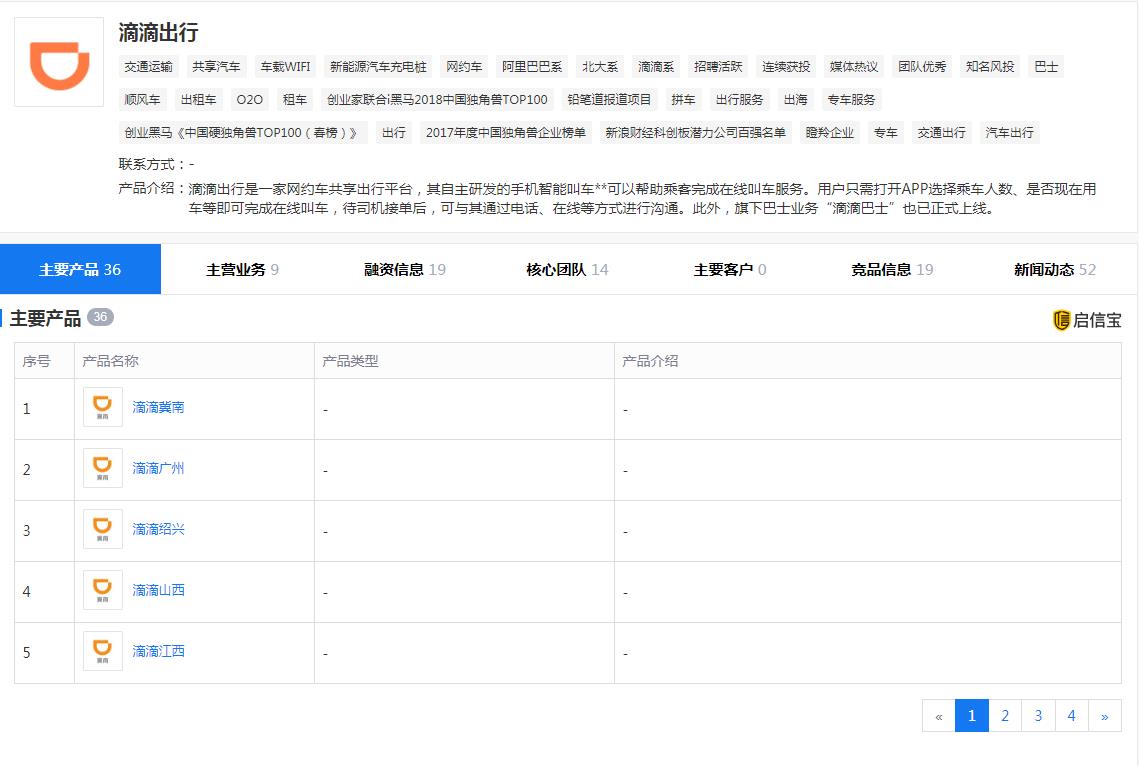Click the 媒体热议 tag

tap(854, 67)
